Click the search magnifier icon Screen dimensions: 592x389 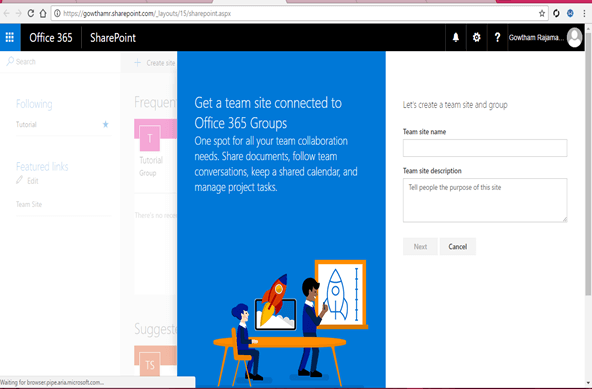(x=10, y=61)
